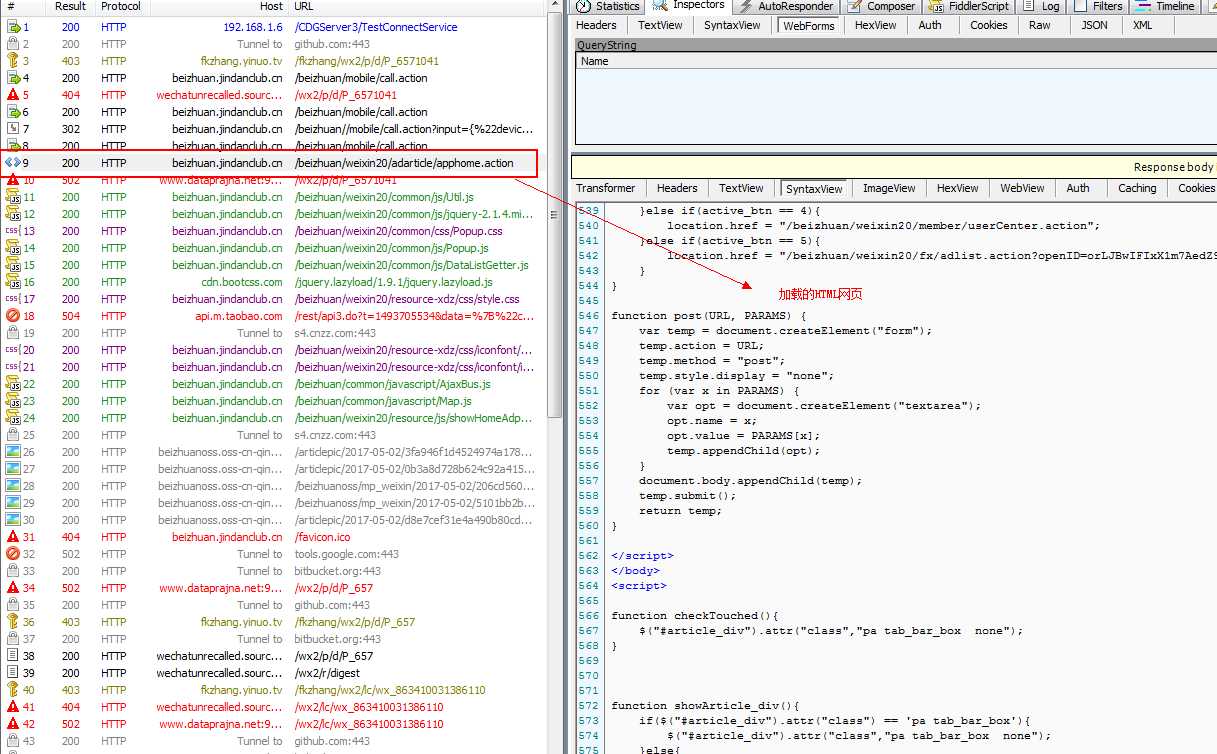Viewport: 1217px width, 754px height.
Task: Click the image icon of session 28 mp_weixin
Action: coord(13,486)
